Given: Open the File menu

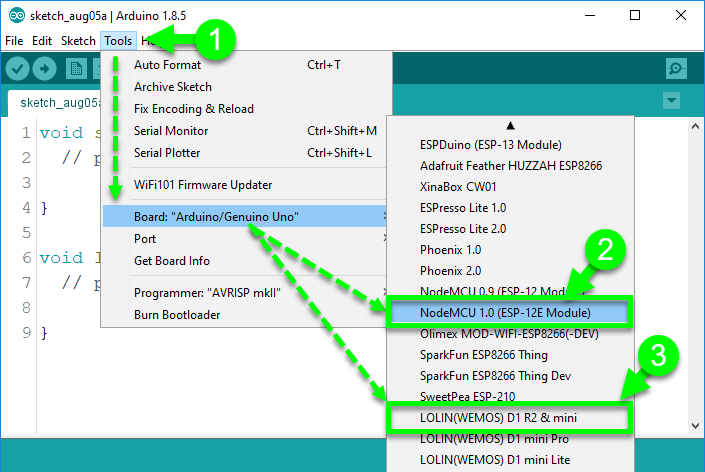Looking at the screenshot, I should [x=14, y=41].
